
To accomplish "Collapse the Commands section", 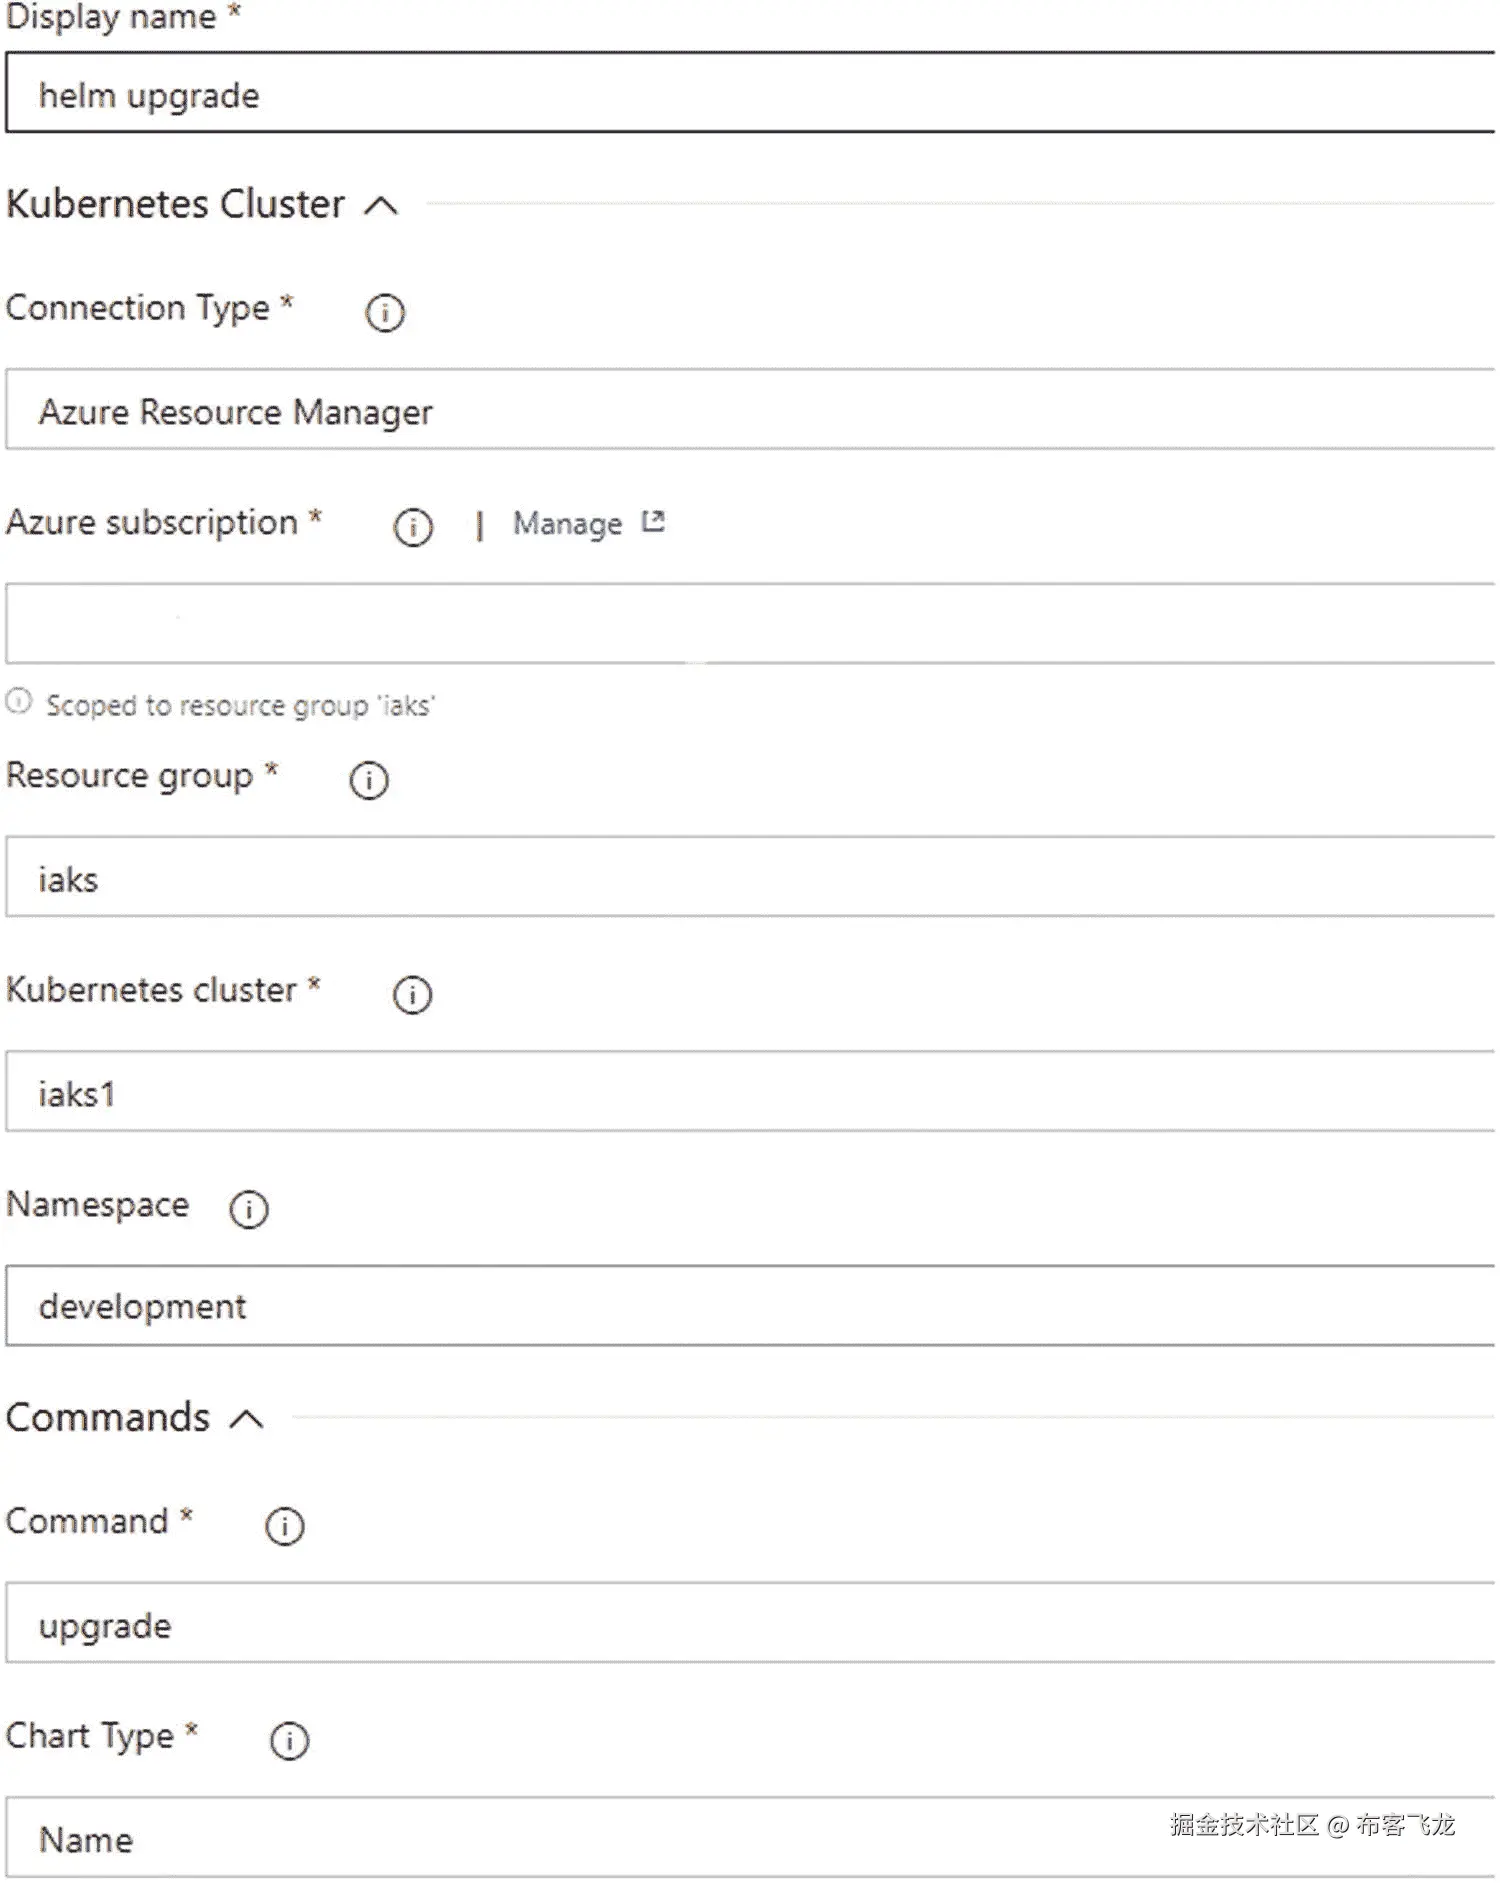I will 246,1419.
